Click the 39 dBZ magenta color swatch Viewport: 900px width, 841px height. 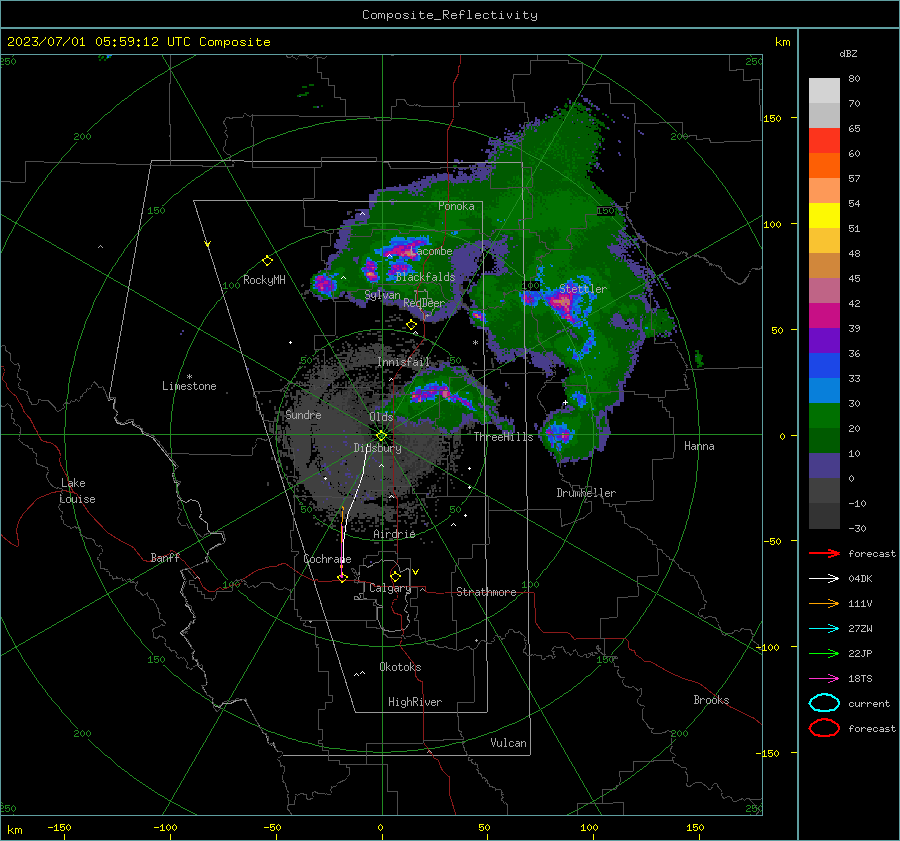coord(824,315)
